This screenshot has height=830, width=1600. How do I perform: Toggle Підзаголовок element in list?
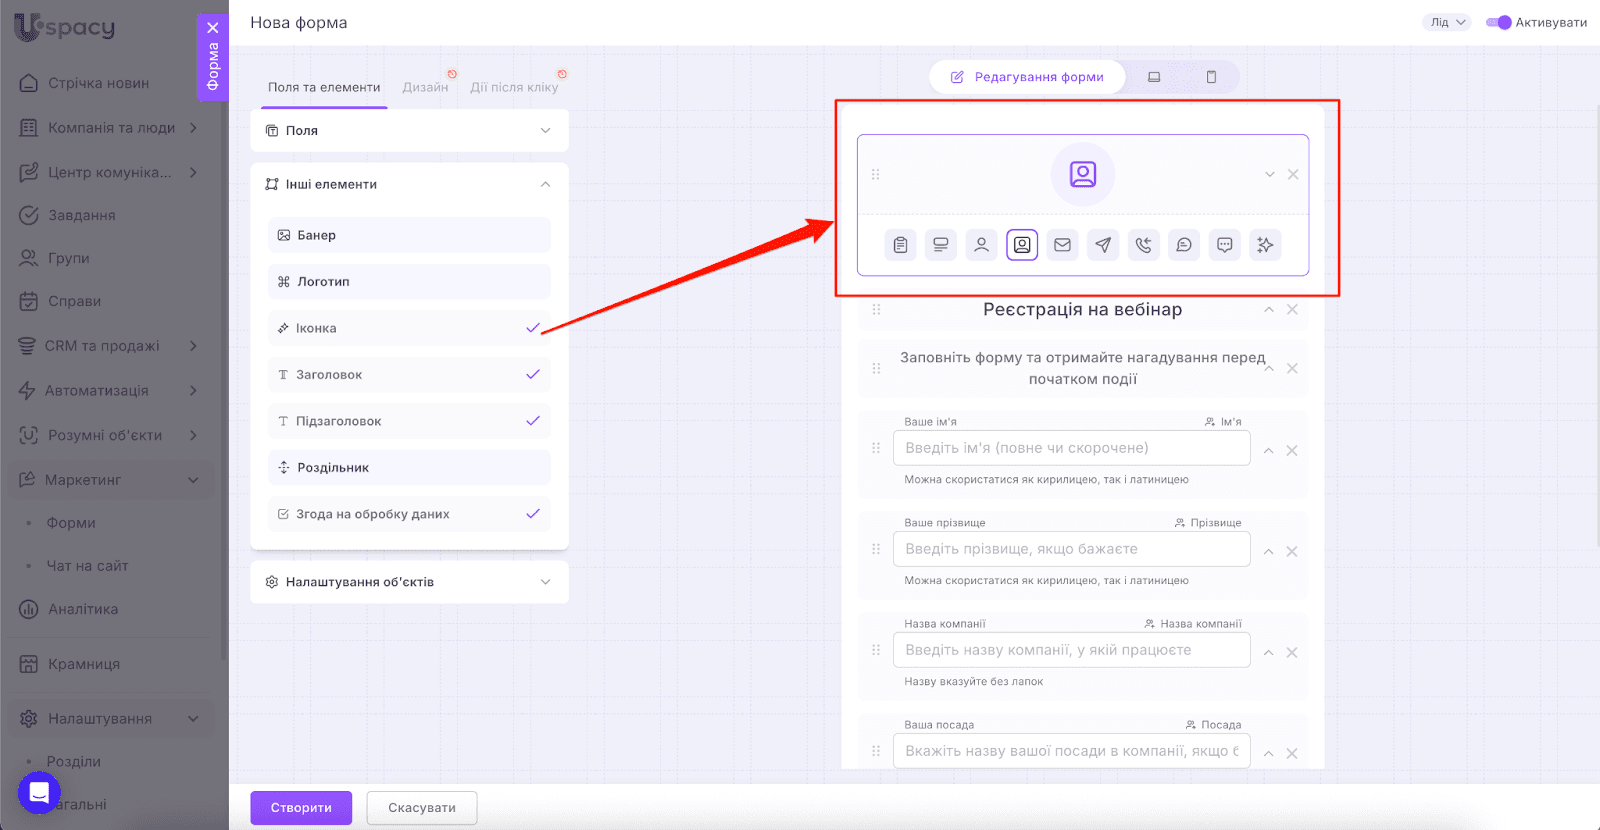pyautogui.click(x=409, y=421)
